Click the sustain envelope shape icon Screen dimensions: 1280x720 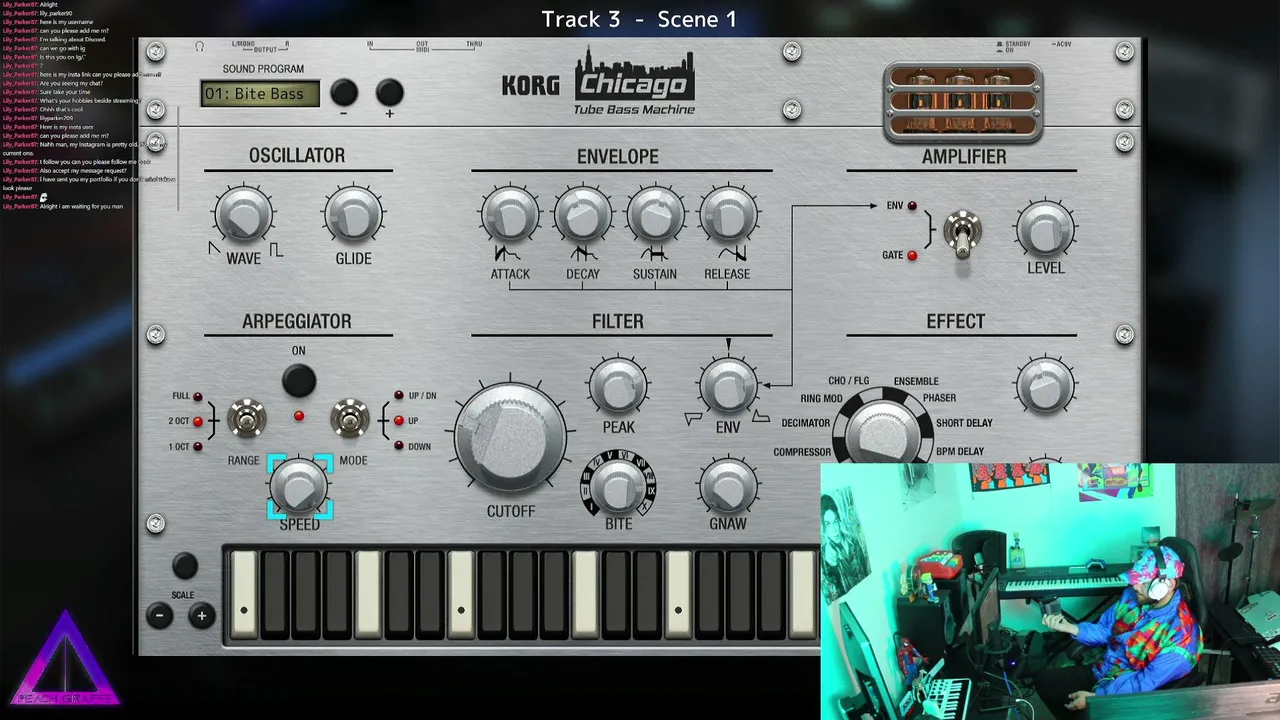coord(655,255)
